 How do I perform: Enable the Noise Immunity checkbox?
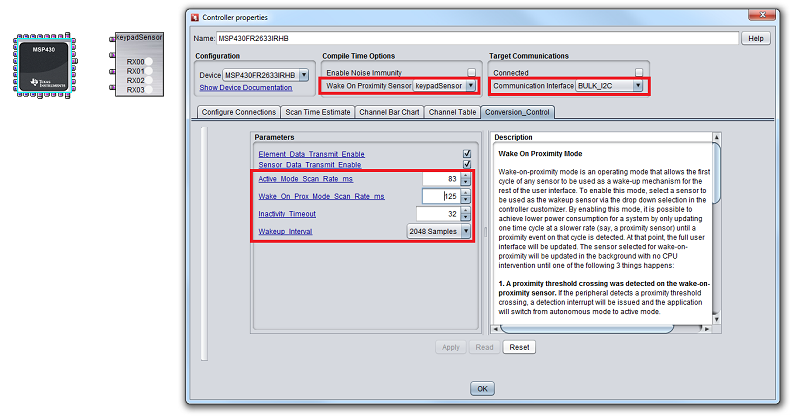[x=471, y=73]
